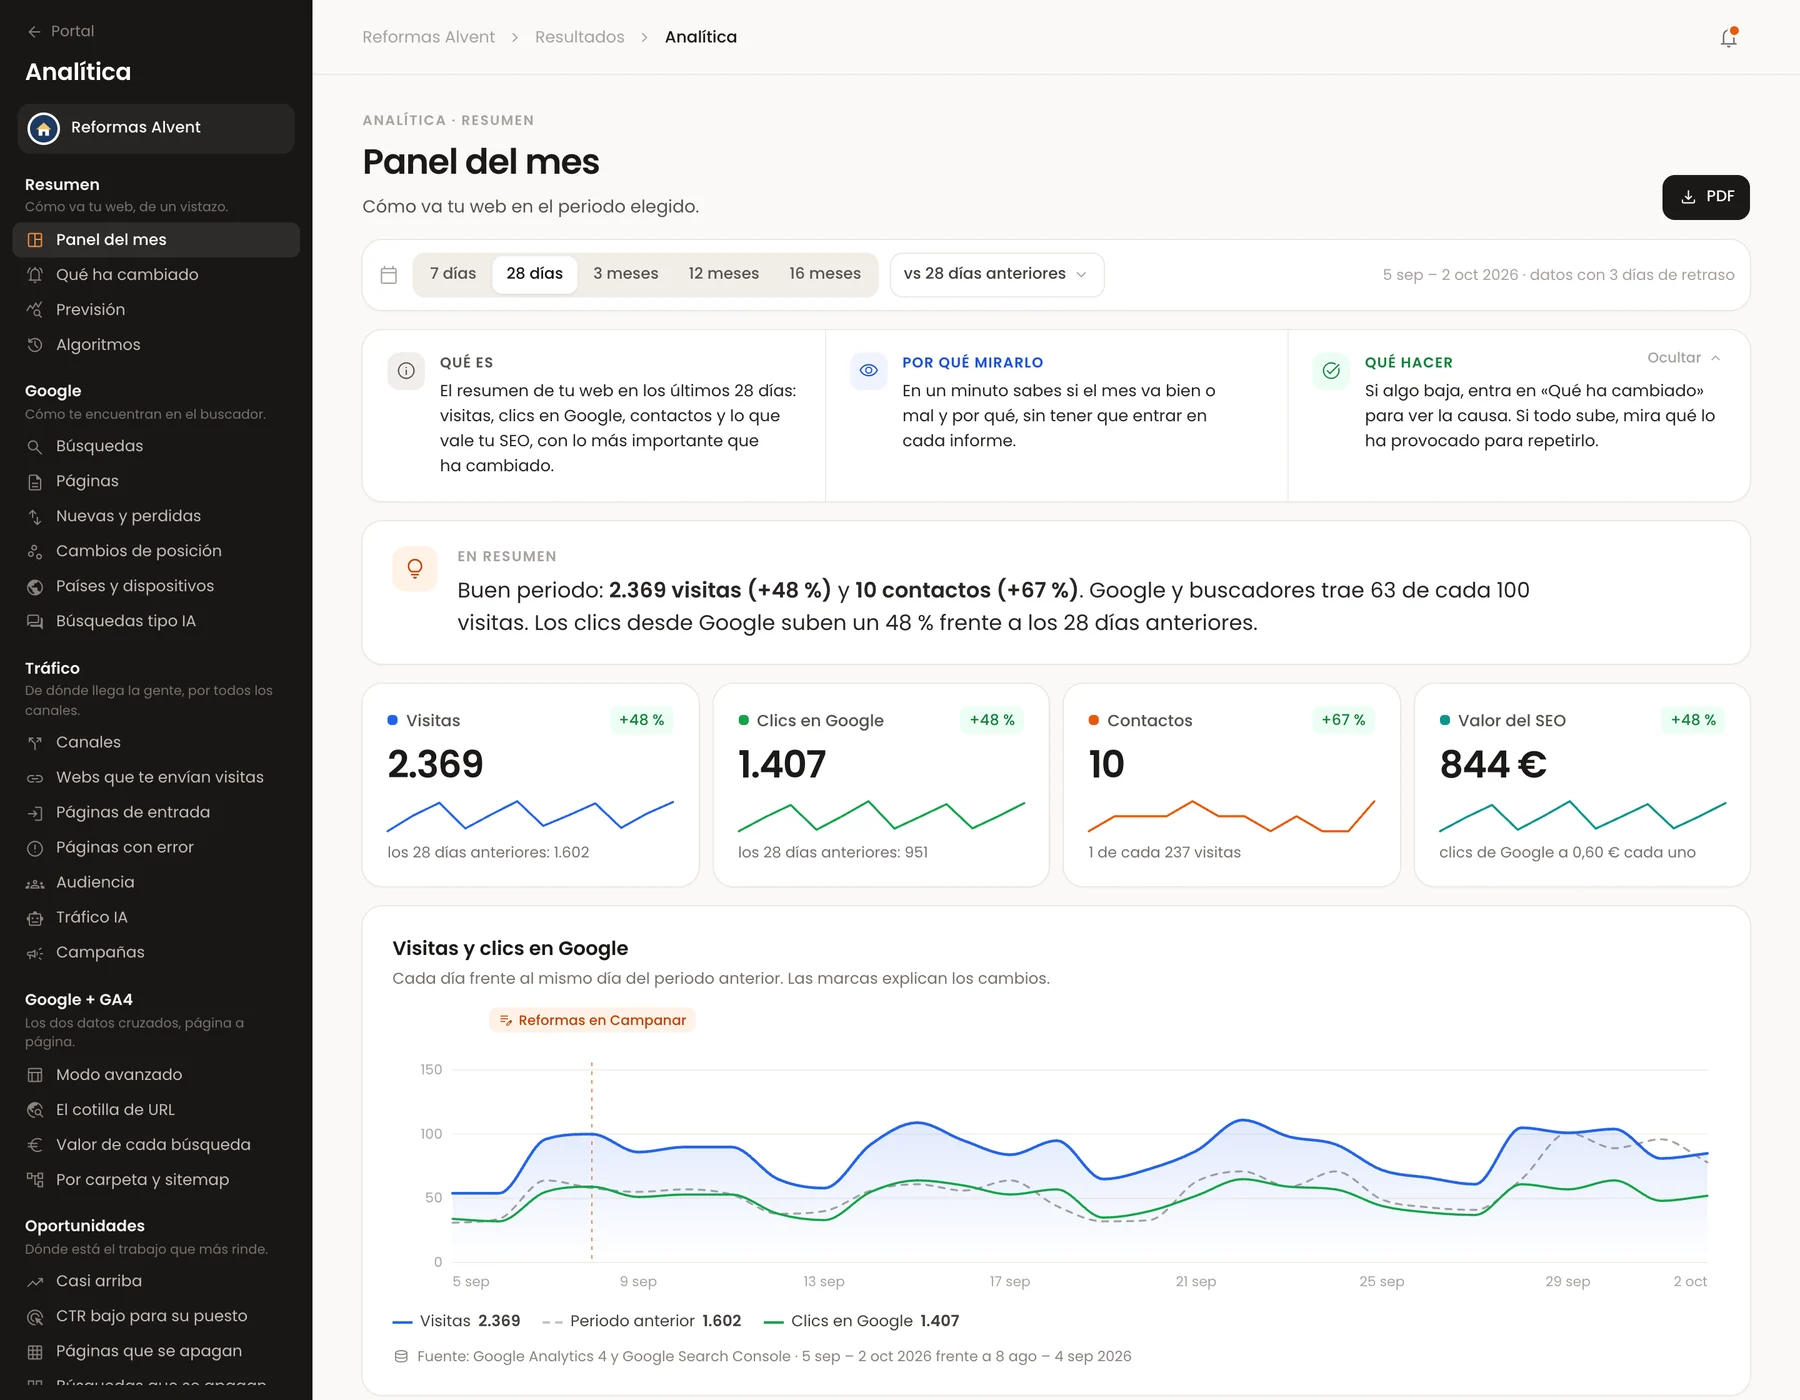Open Modo avanzado in Google + GA4
The image size is (1800, 1400).
(156, 1075)
